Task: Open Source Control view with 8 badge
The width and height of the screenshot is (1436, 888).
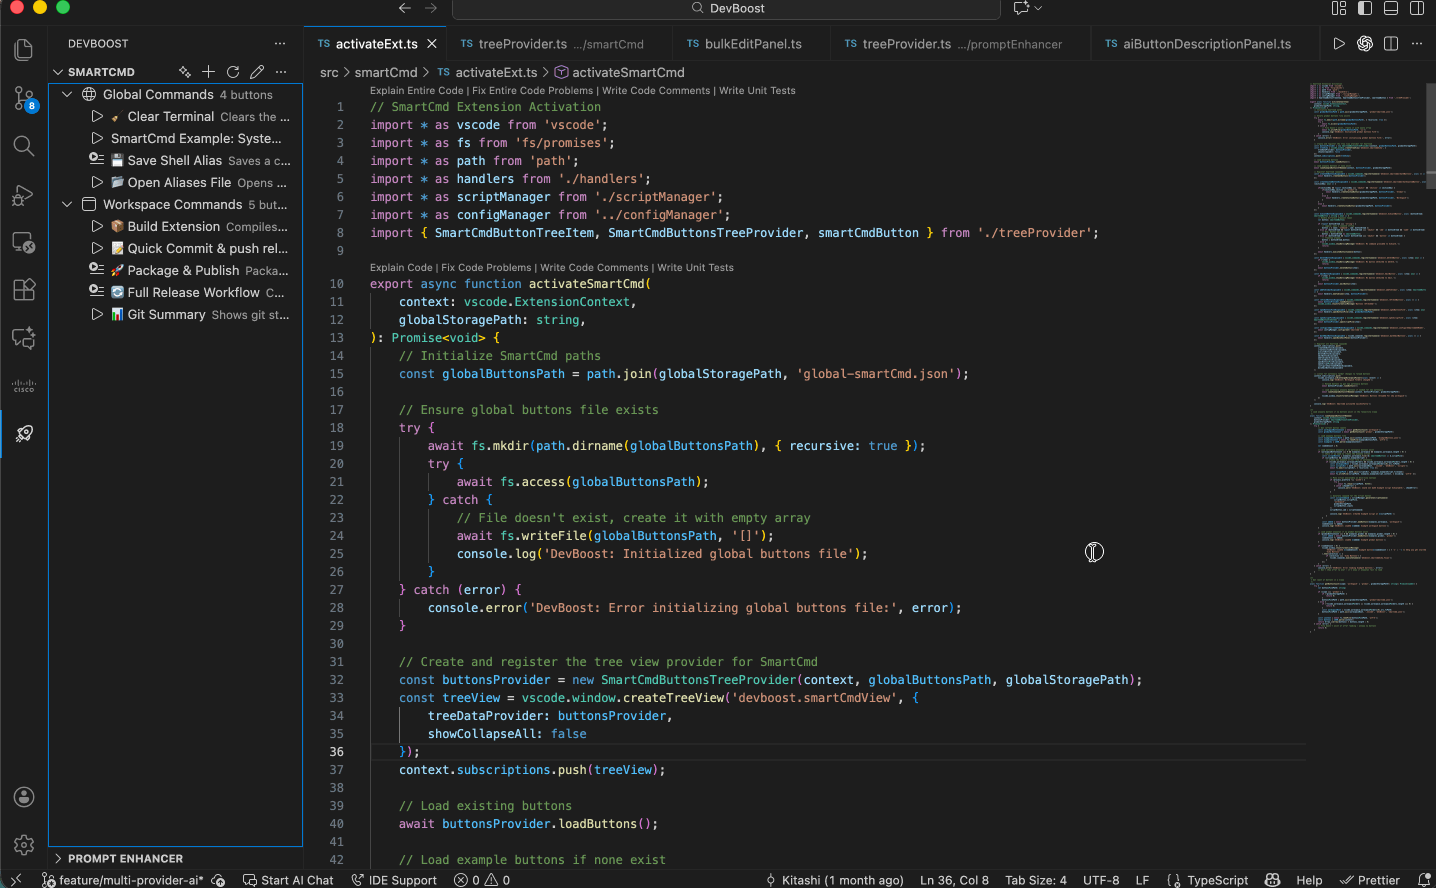Action: point(24,98)
